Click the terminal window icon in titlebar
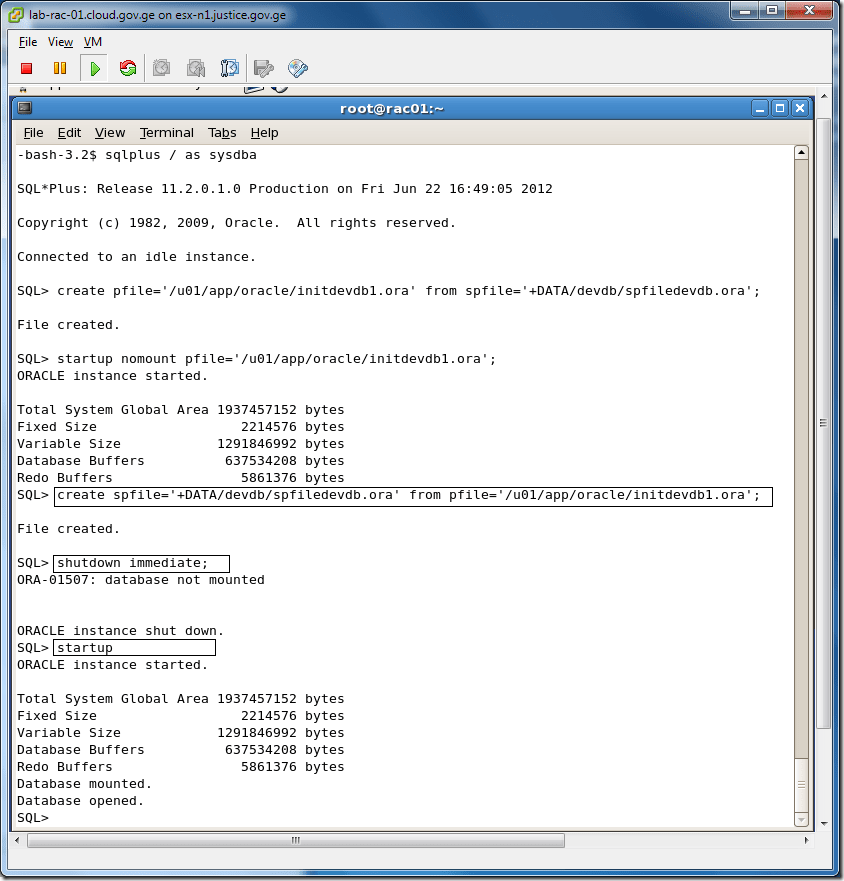The image size is (844, 881). [x=25, y=108]
